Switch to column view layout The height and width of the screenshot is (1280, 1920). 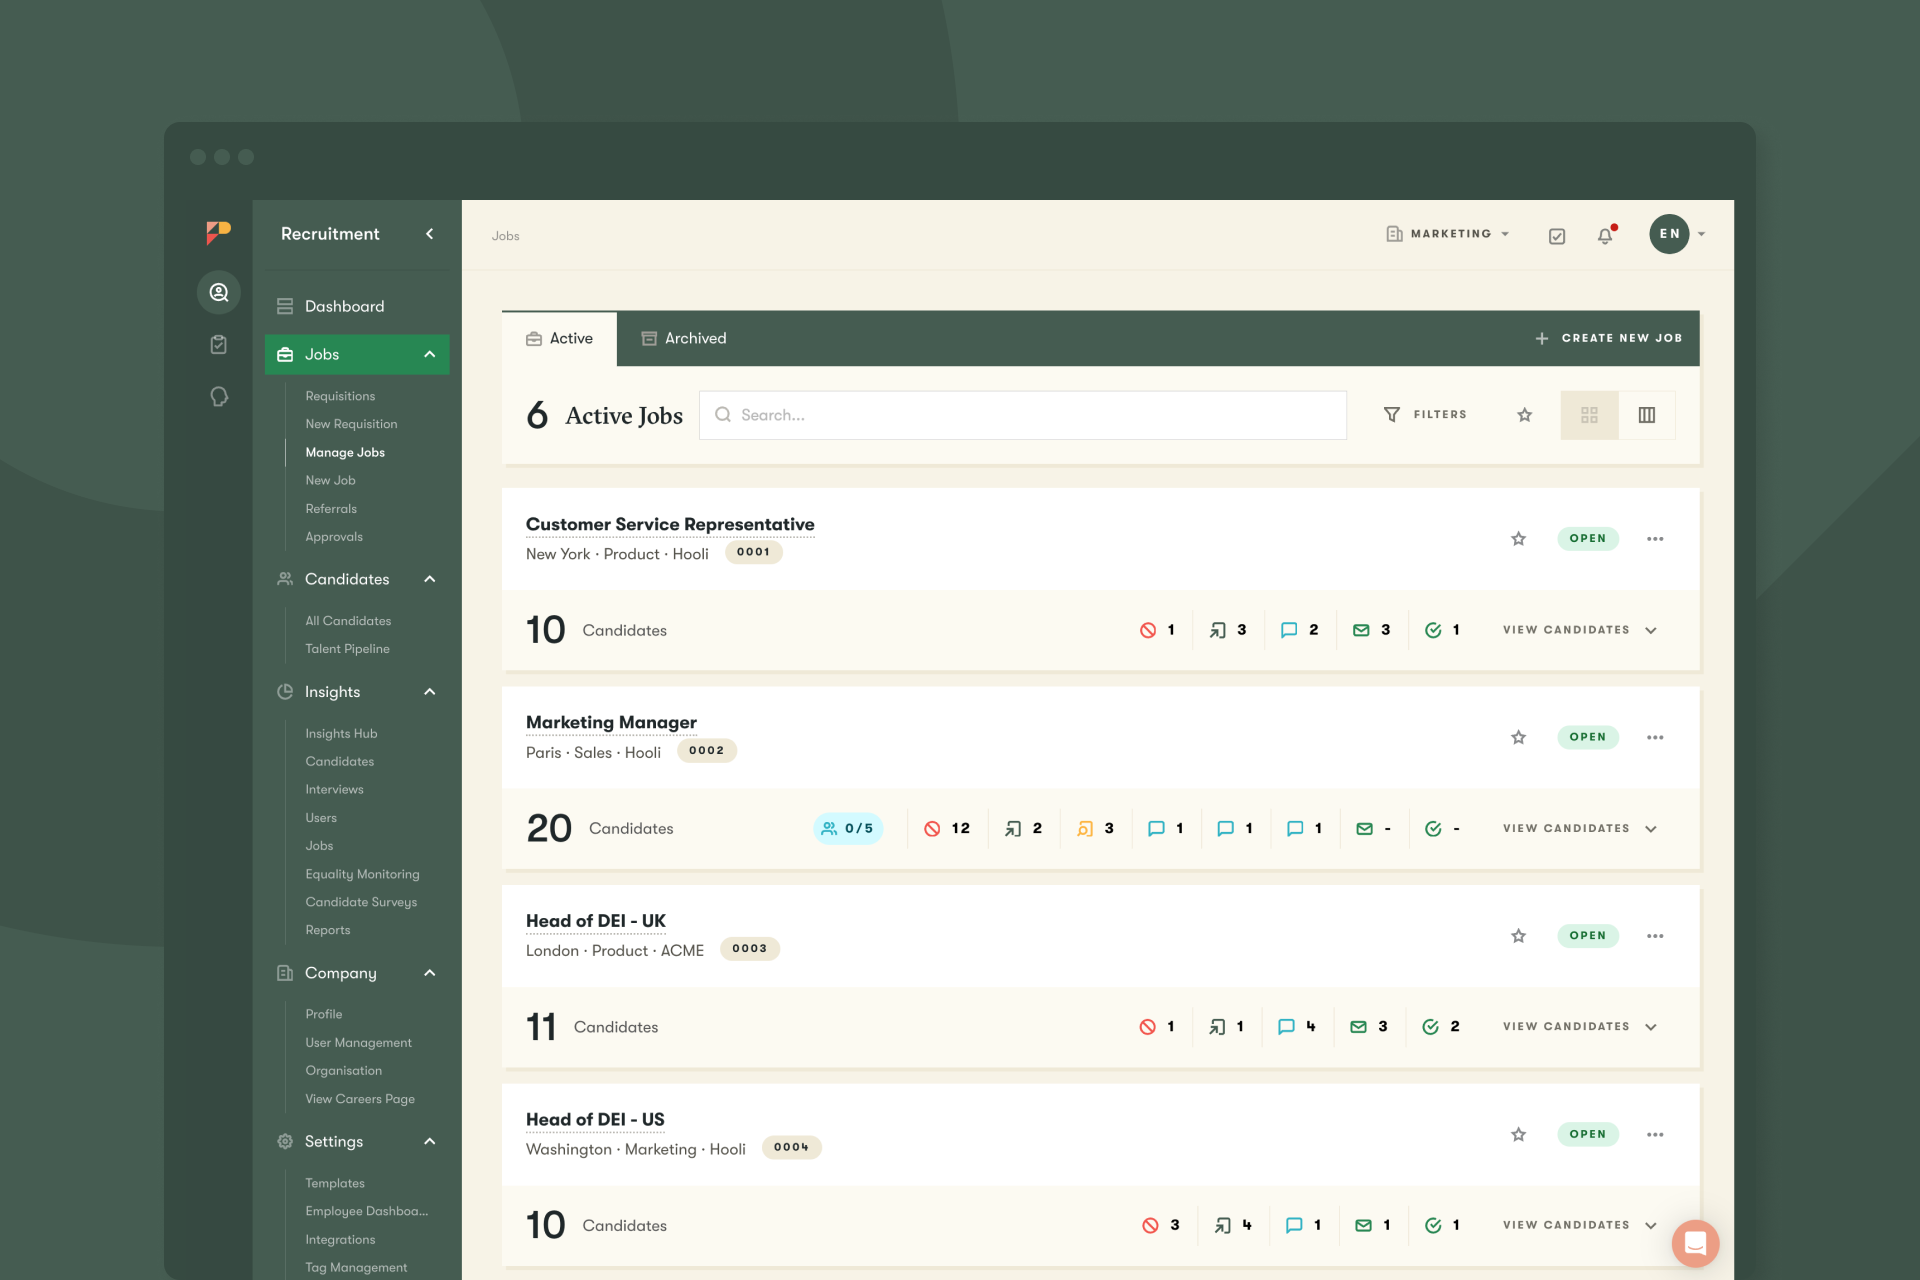[1647, 415]
